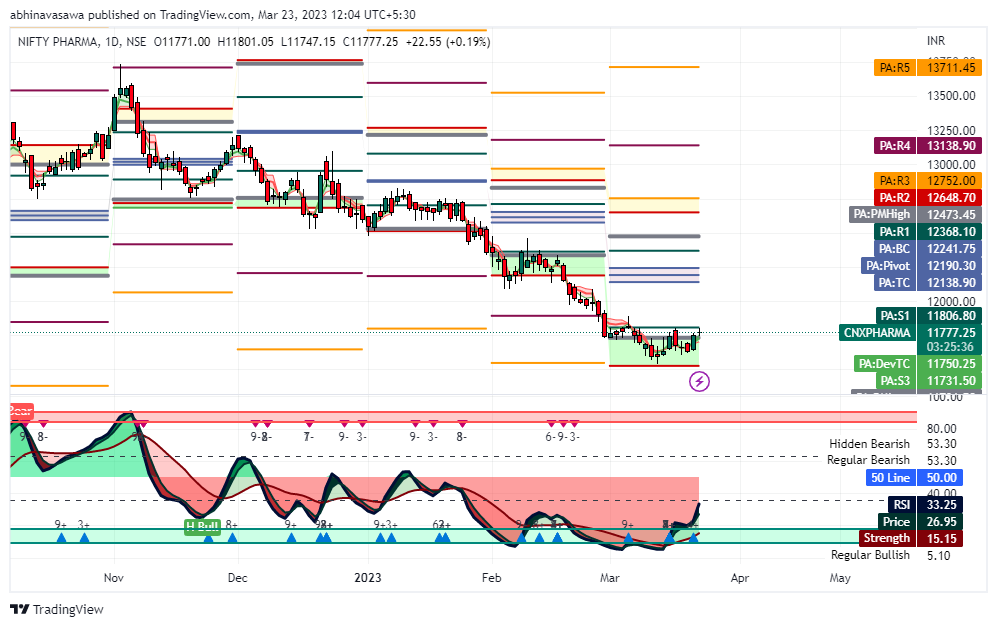Click the 11750.25 price value
Screen dimensions: 997x627
[951, 364]
